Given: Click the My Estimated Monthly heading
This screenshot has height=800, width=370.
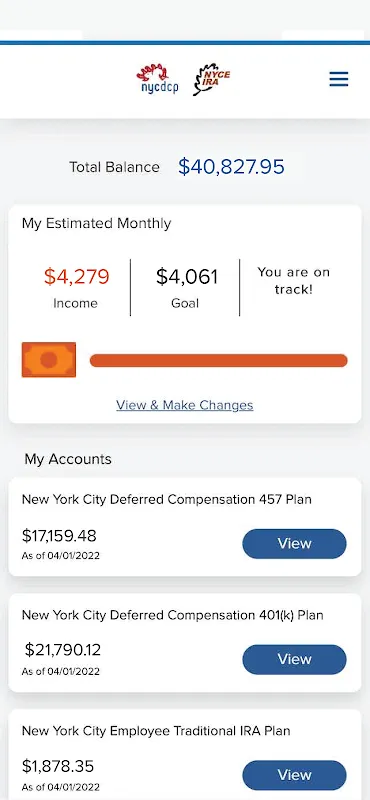Looking at the screenshot, I should click(96, 223).
